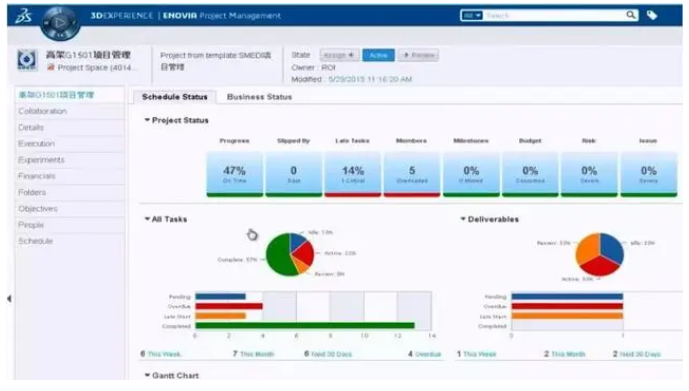Open '2 Next 30 Days' deliverables link
The image size is (689, 391).
pos(637,354)
